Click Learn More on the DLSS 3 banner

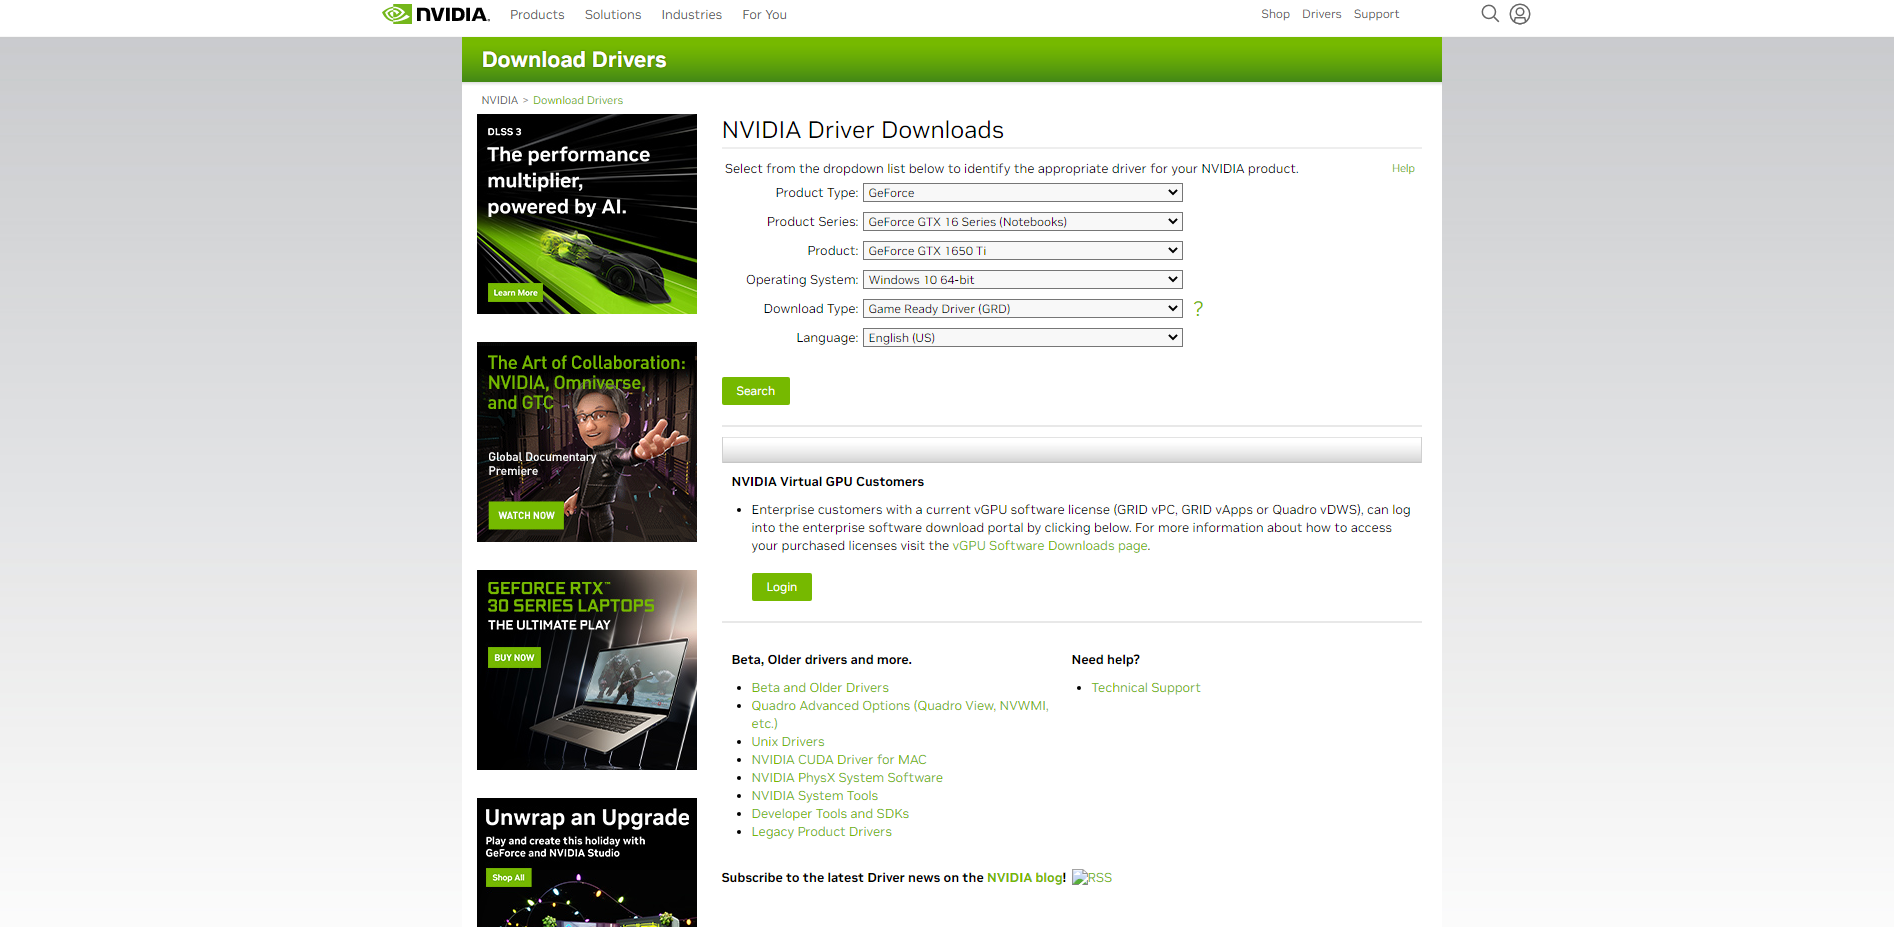515,293
